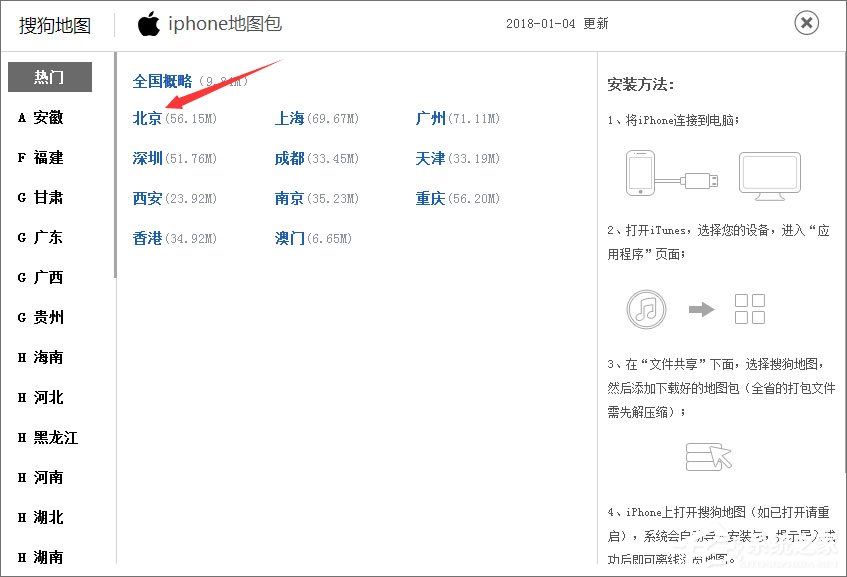Click the arrow icon between iTunes and apps
This screenshot has height=577, width=847.
click(x=700, y=309)
